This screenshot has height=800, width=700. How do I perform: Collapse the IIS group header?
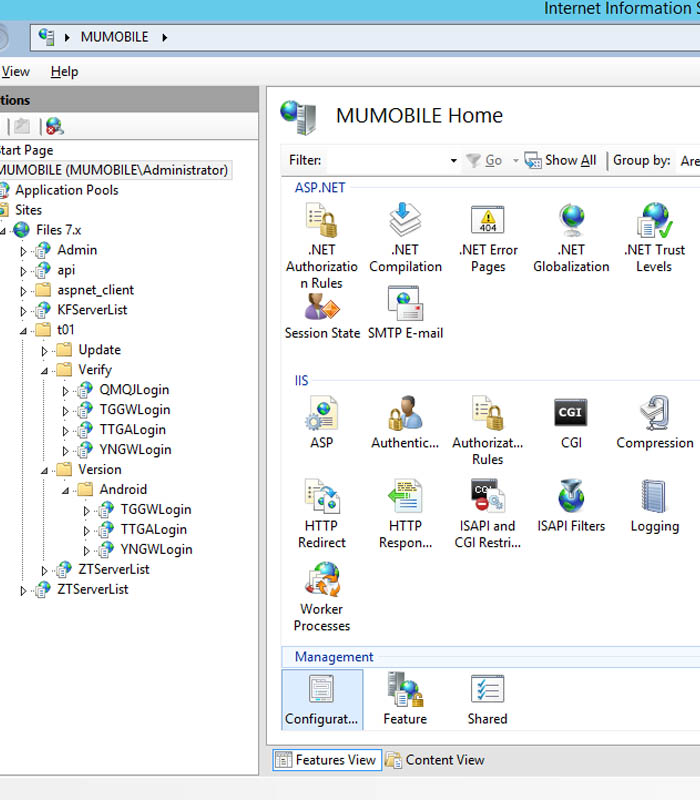click(x=302, y=380)
